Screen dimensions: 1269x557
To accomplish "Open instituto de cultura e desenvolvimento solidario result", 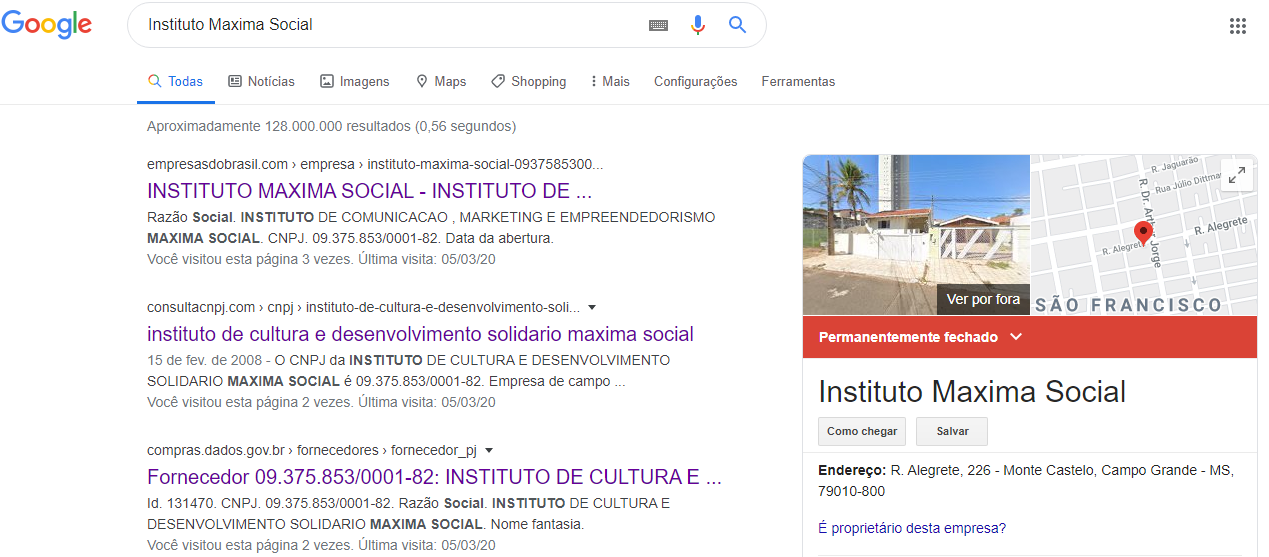I will pyautogui.click(x=420, y=334).
